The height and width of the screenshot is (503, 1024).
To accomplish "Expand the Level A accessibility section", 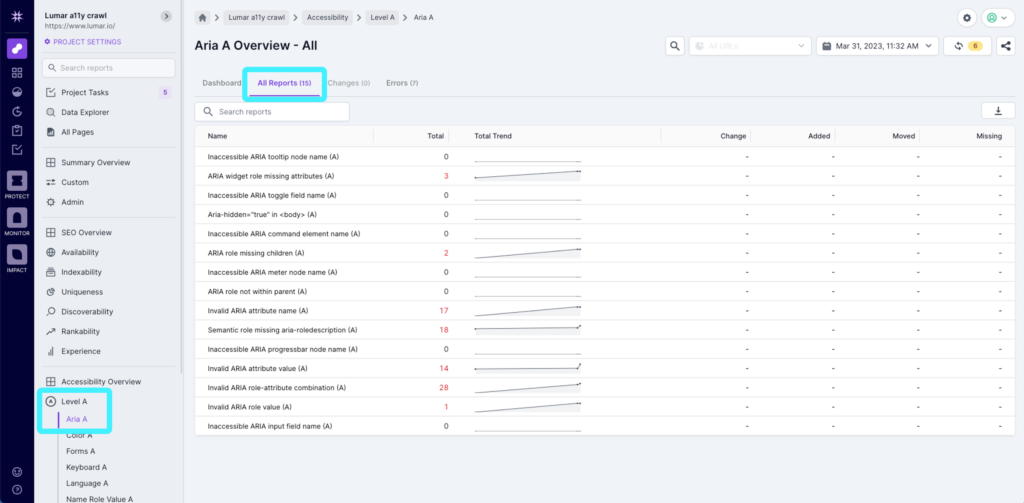I will [x=74, y=401].
